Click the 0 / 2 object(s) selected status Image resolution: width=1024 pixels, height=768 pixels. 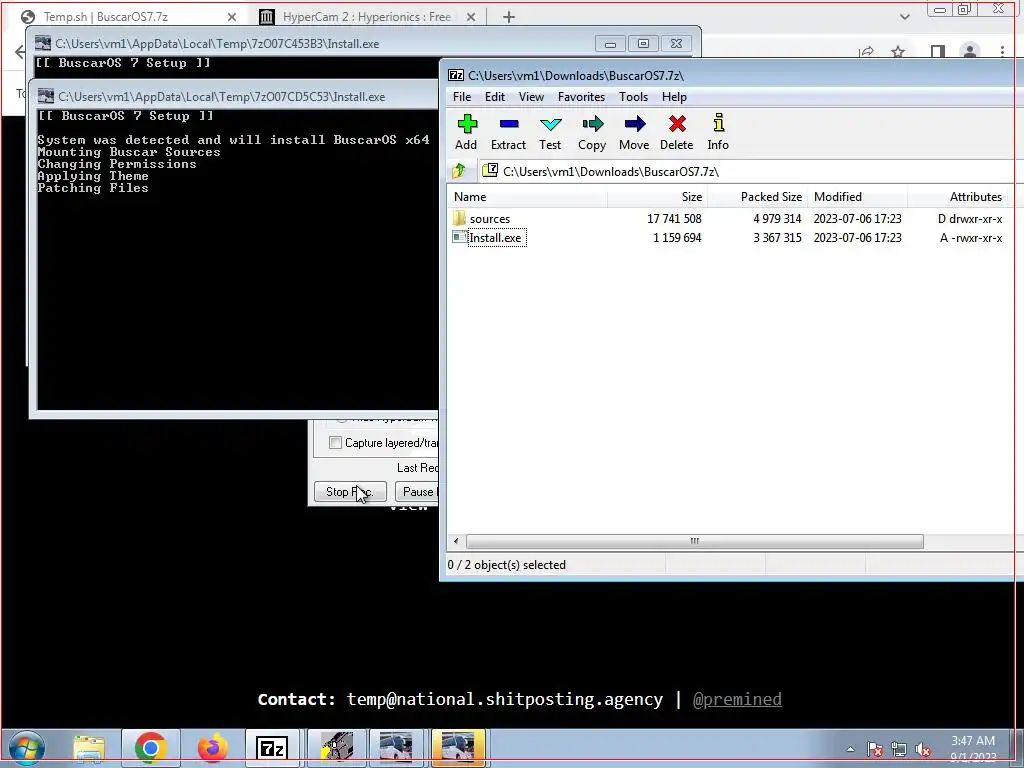pyautogui.click(x=507, y=565)
